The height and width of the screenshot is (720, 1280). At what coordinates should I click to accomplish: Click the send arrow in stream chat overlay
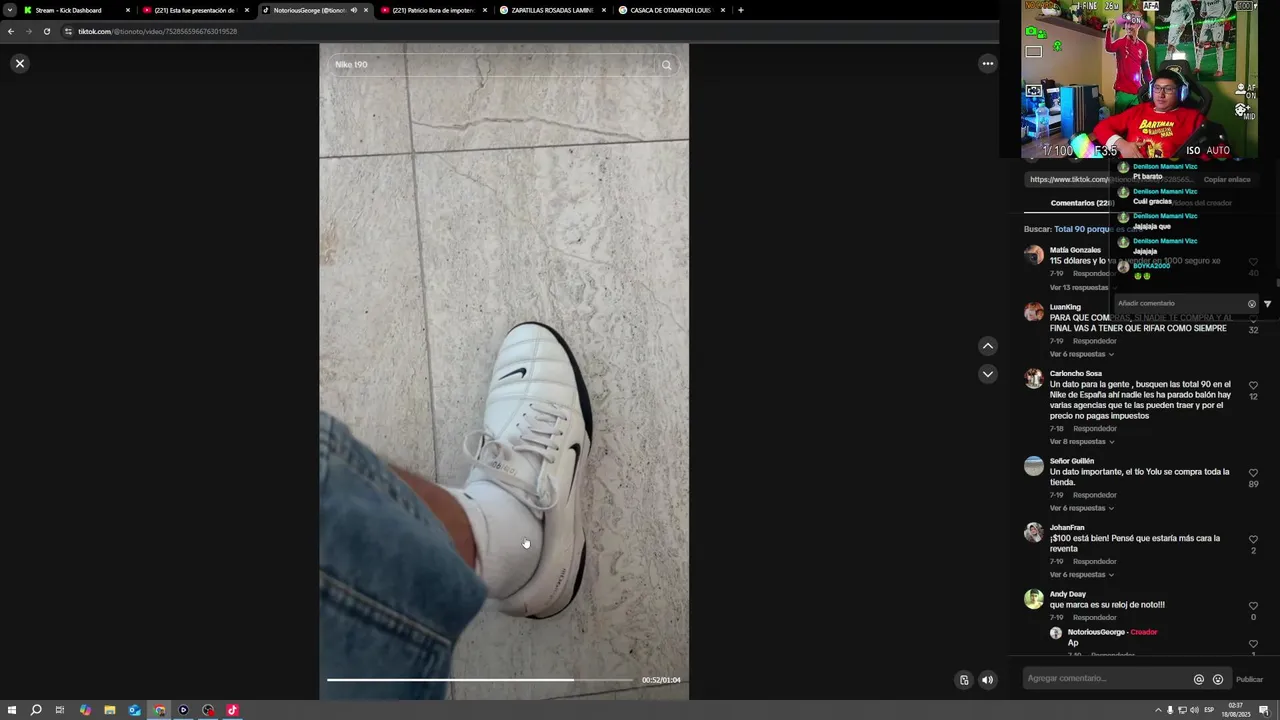(1267, 304)
